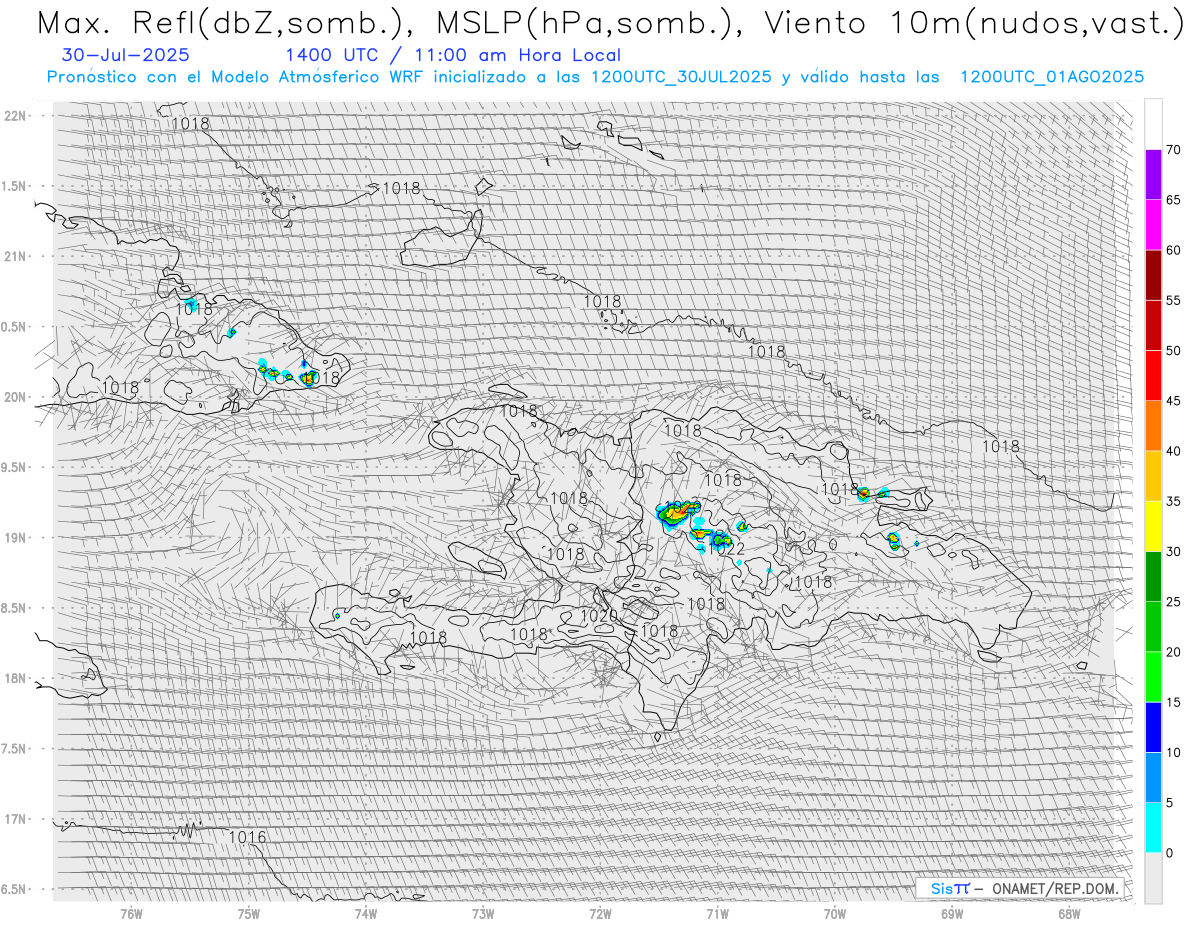
Task: Click the '6.5N' latitude label
Action: [15, 889]
